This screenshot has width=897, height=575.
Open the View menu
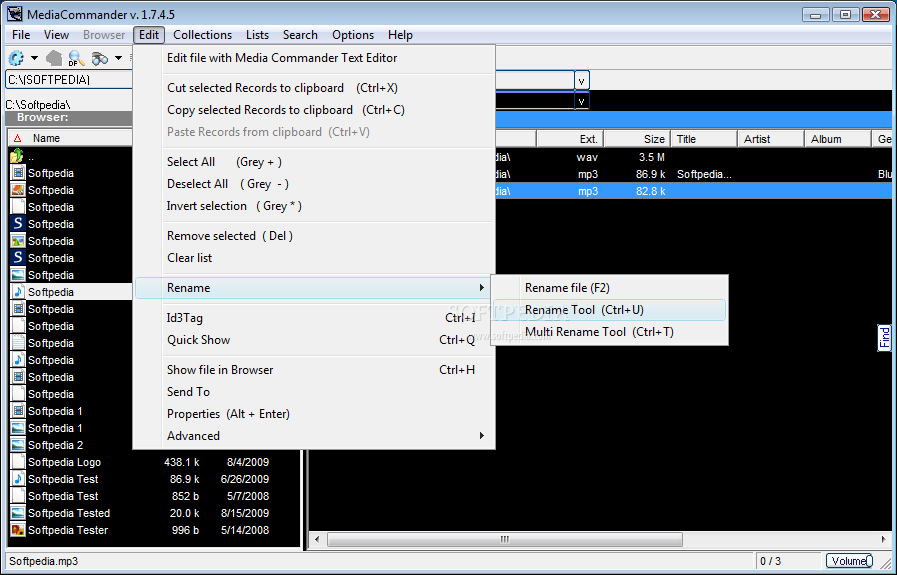57,35
